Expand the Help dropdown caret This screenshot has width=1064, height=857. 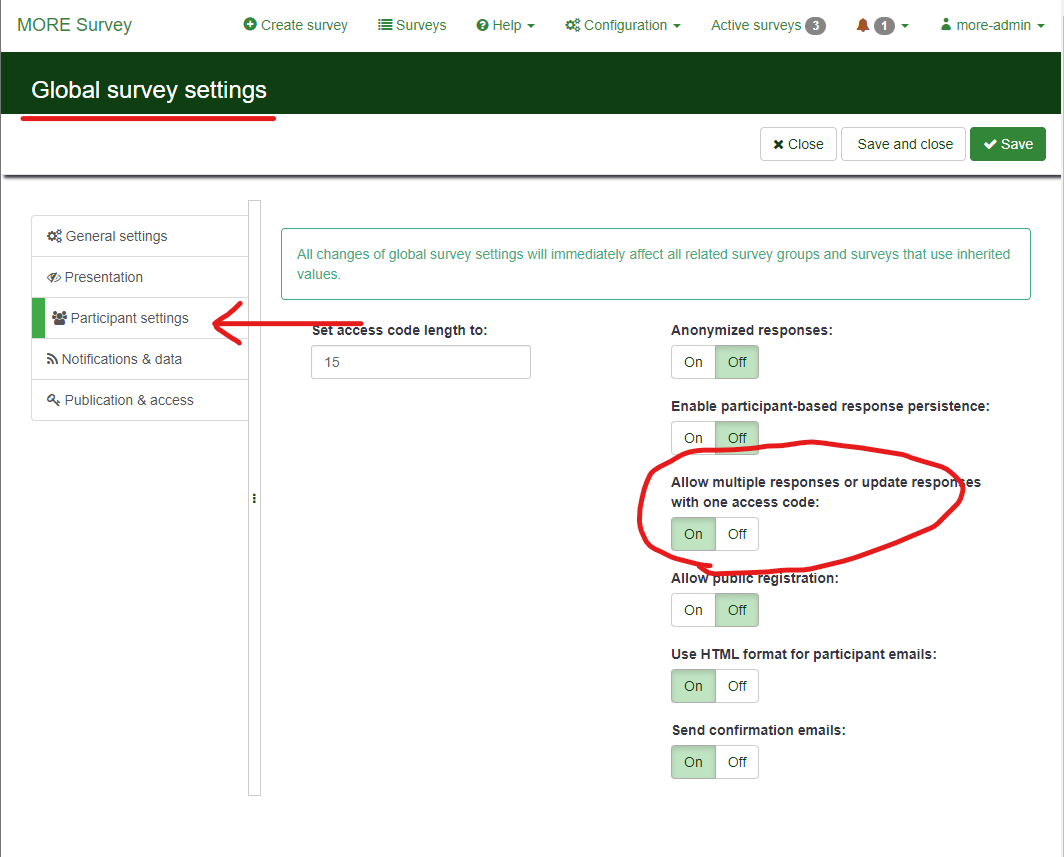click(x=531, y=26)
